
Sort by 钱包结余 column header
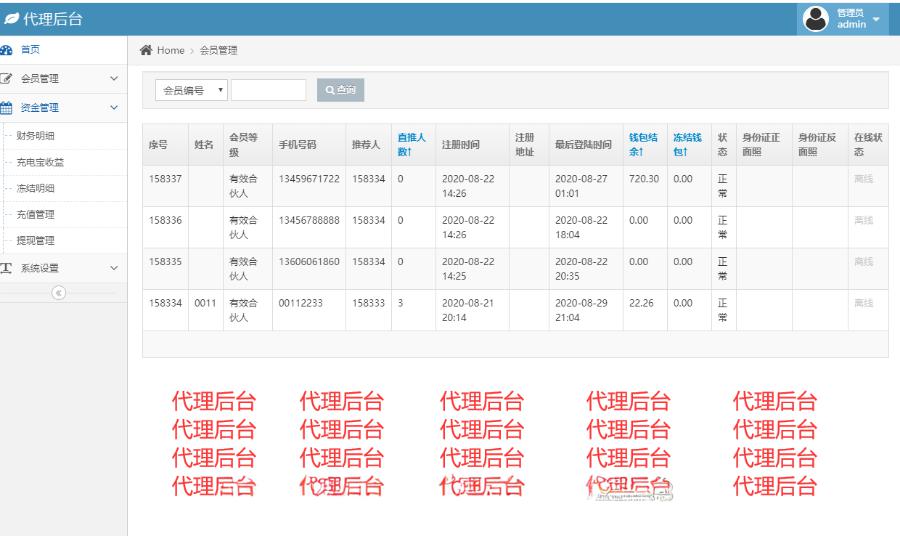pos(643,145)
